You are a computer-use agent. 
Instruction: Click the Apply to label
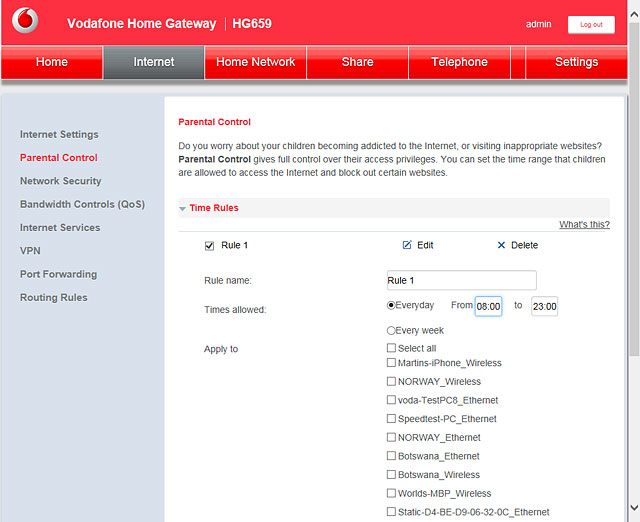[221, 349]
